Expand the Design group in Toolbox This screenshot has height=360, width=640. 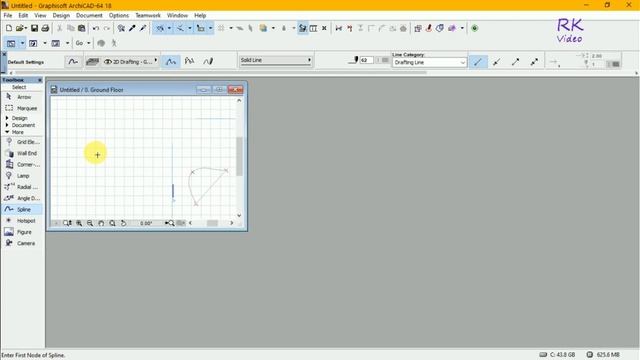(x=16, y=118)
